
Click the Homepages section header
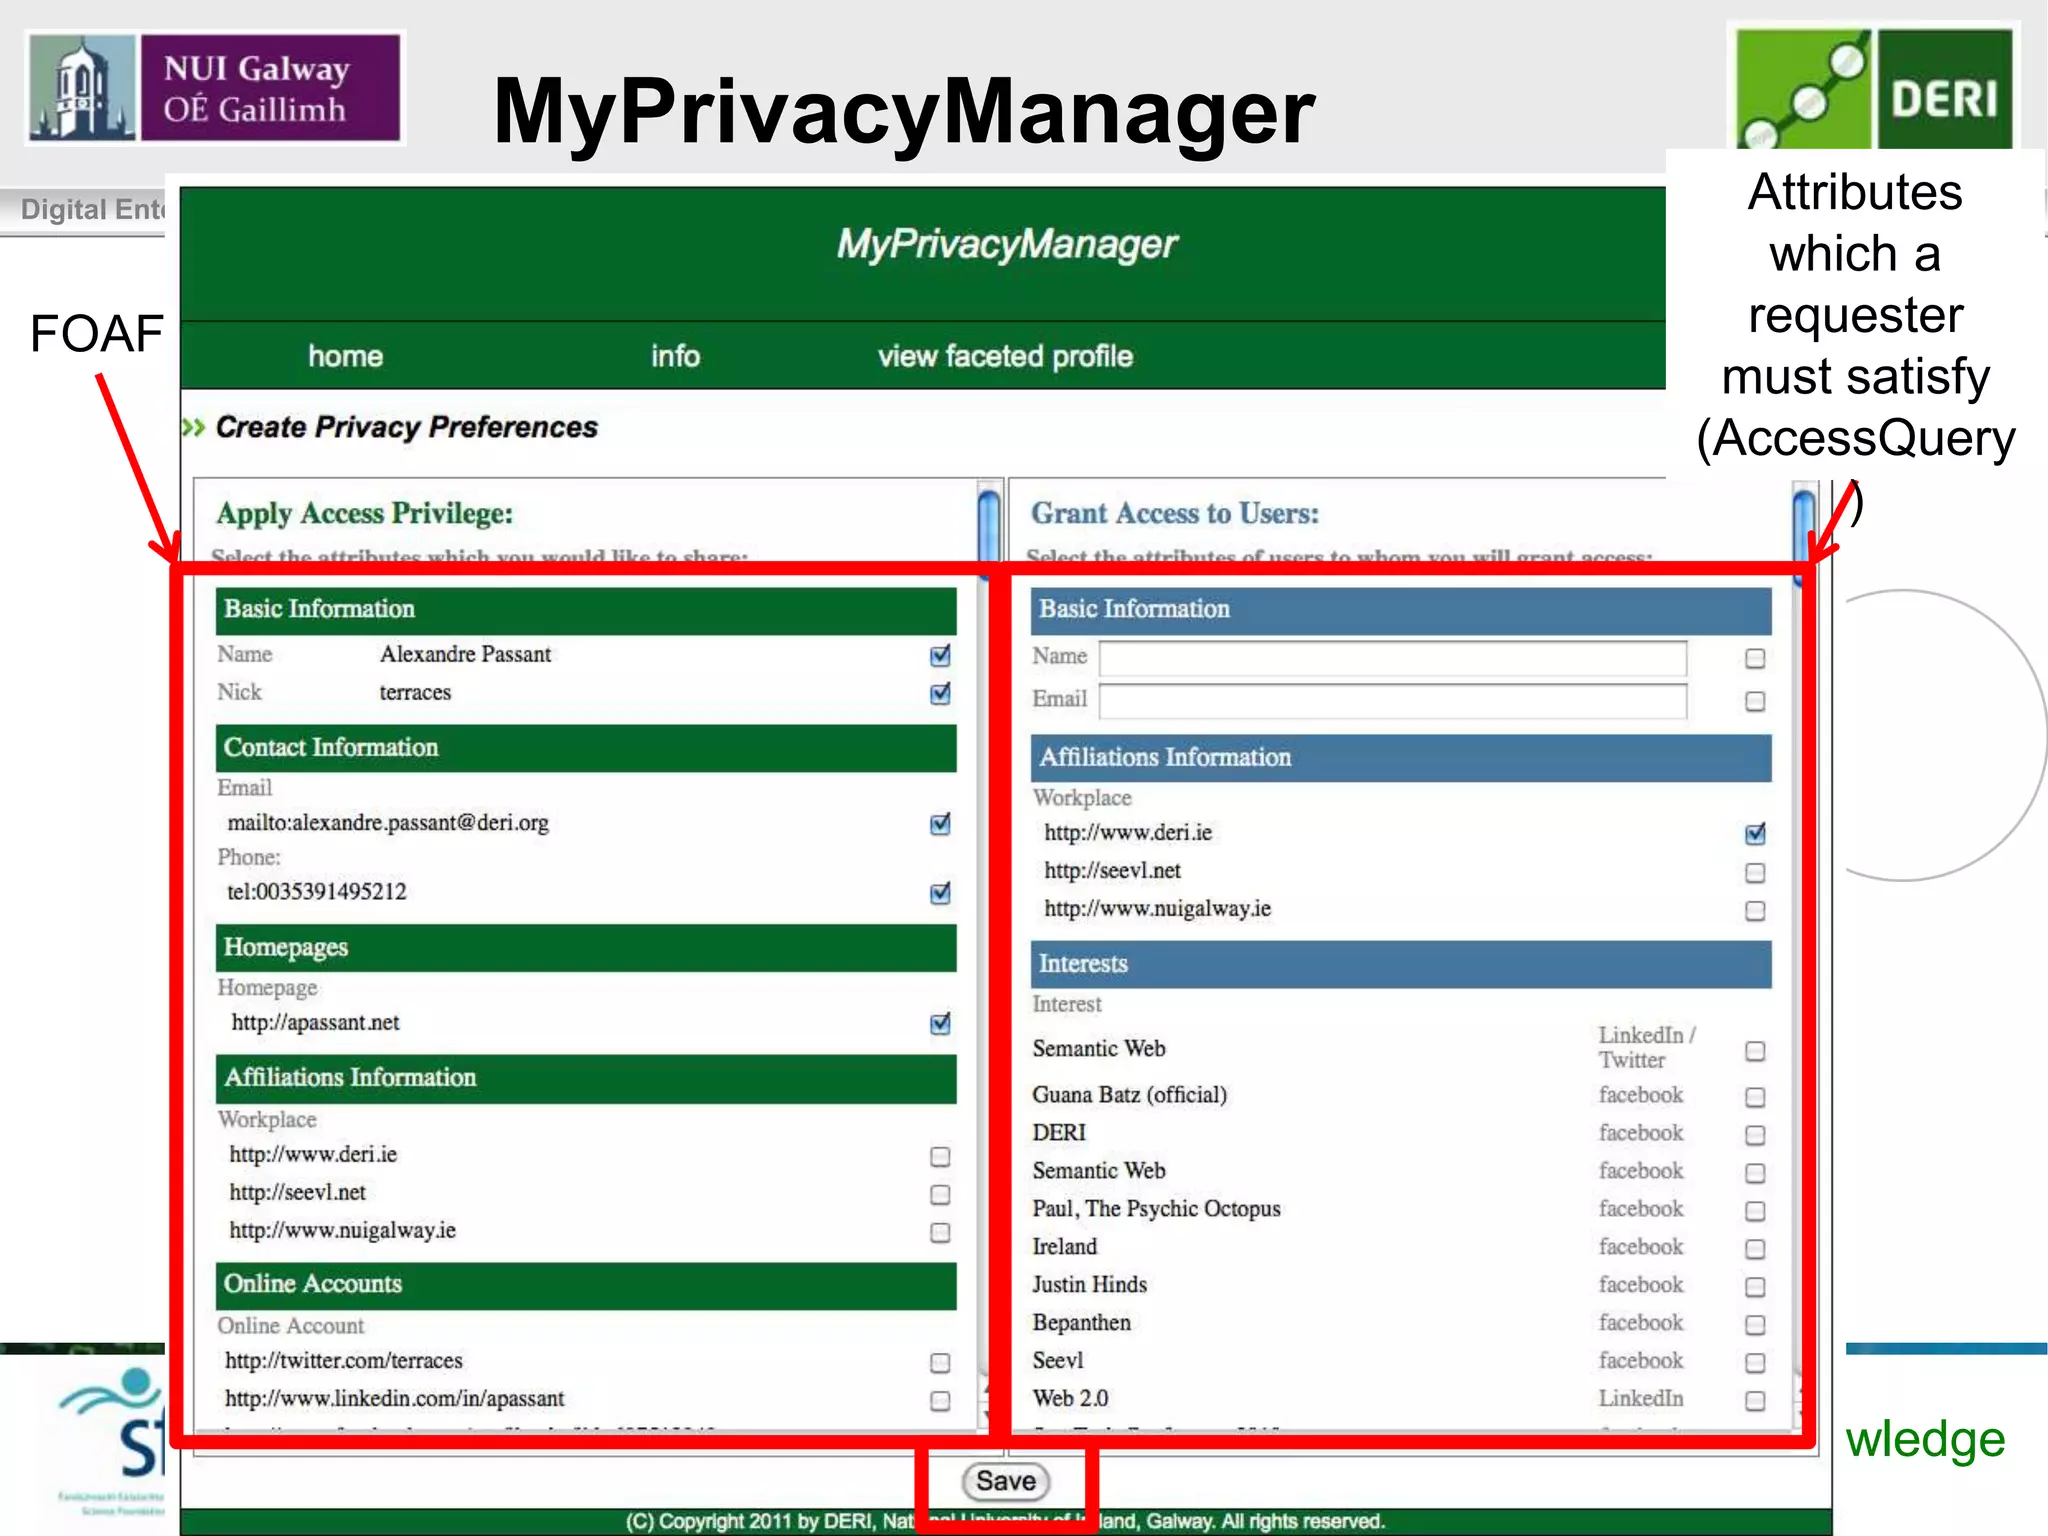click(586, 948)
